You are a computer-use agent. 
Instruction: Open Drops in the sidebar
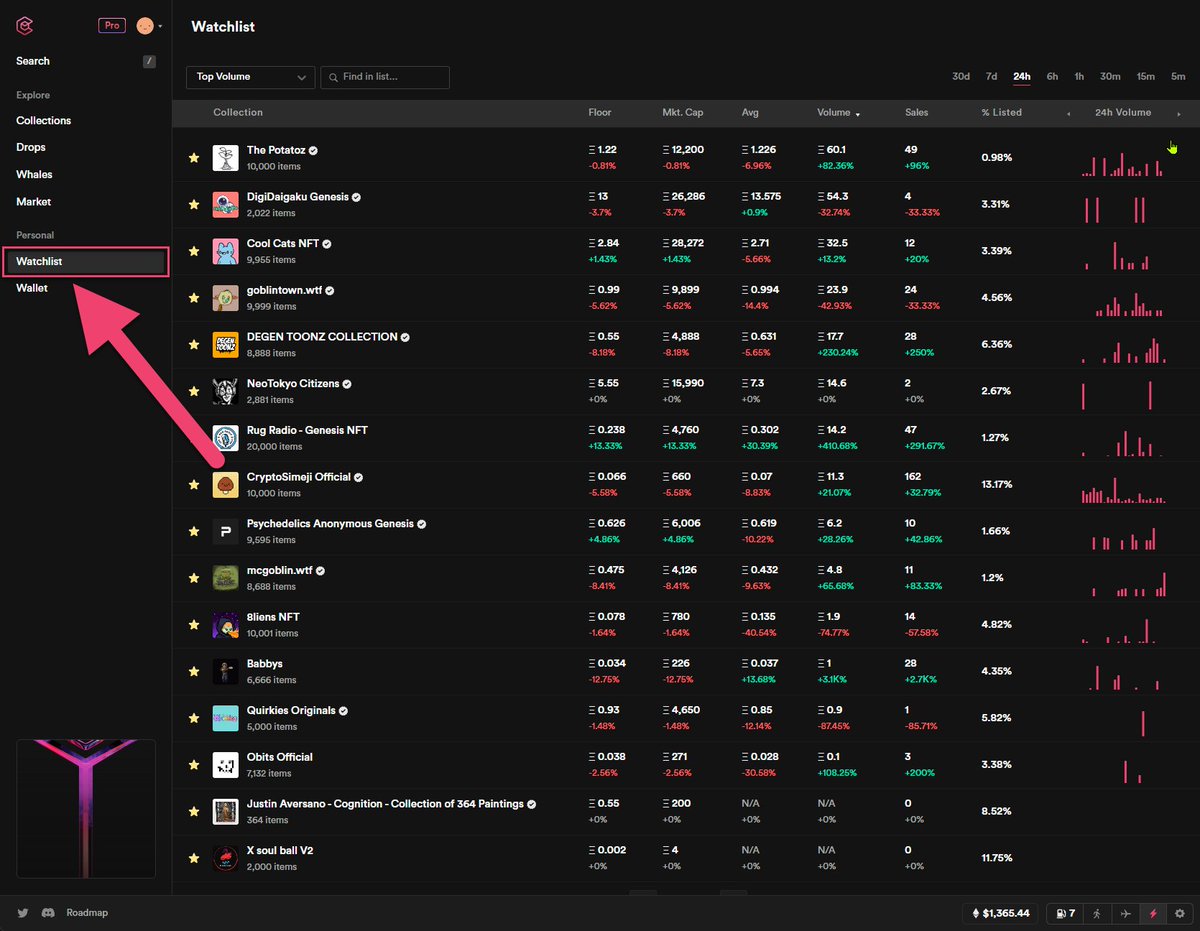tap(31, 147)
